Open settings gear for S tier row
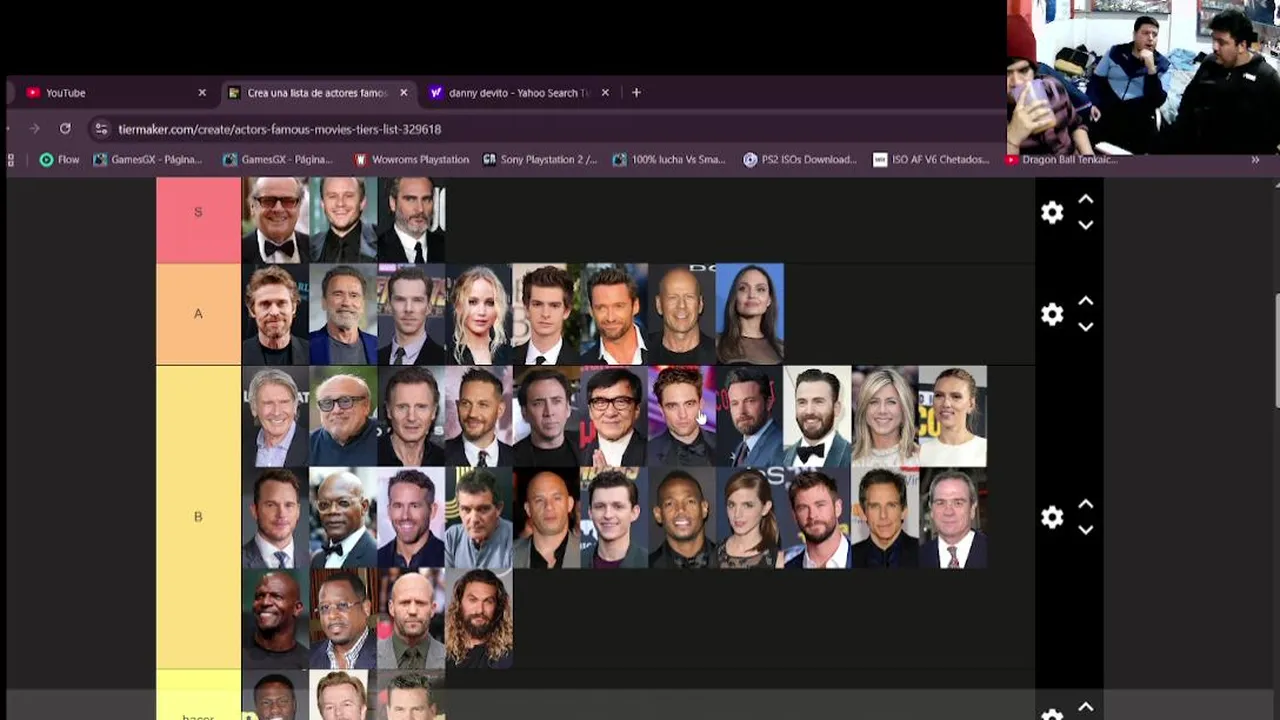1280x720 pixels. (1052, 212)
